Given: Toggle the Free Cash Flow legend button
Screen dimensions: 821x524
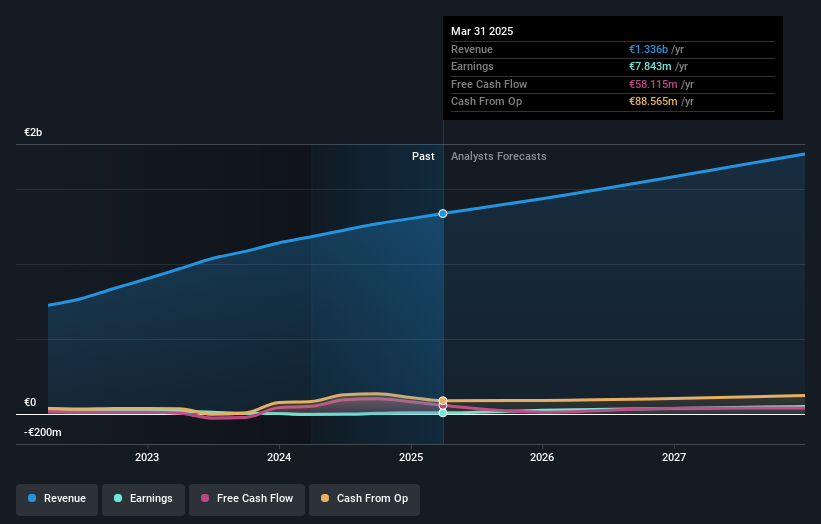Looking at the screenshot, I should pos(247,499).
